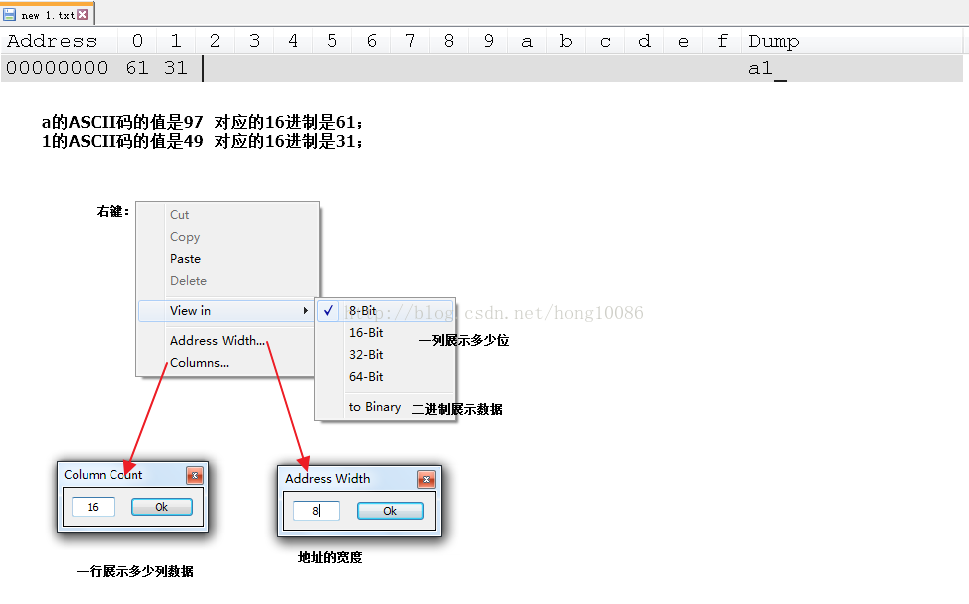Switch view to 32-Bit
Screen dimensions: 969x604
tap(366, 355)
